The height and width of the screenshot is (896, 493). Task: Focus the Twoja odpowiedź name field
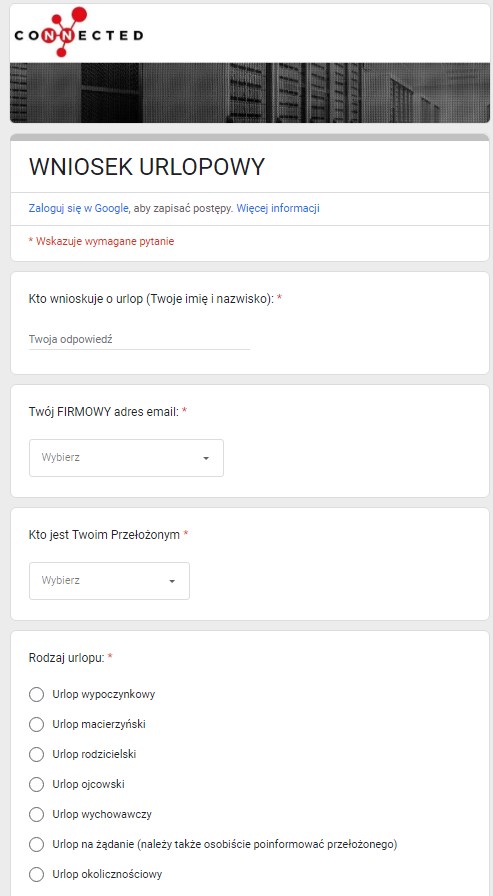tap(139, 339)
